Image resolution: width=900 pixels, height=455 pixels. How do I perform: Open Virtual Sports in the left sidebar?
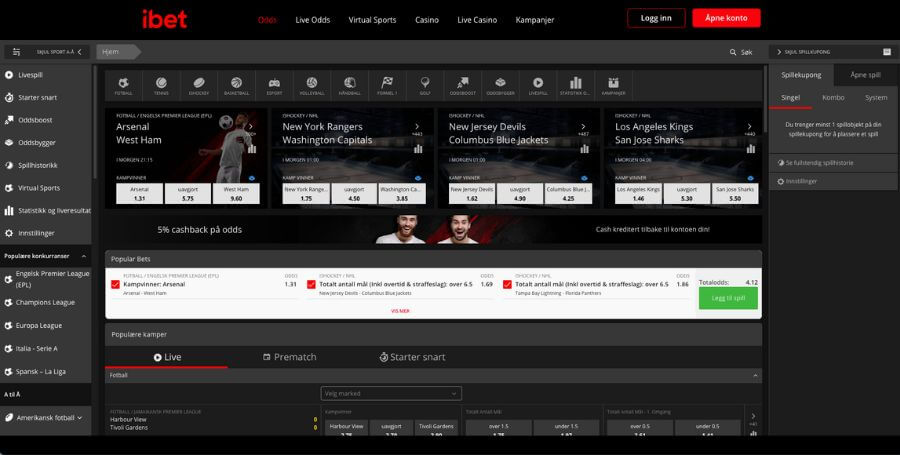point(46,188)
